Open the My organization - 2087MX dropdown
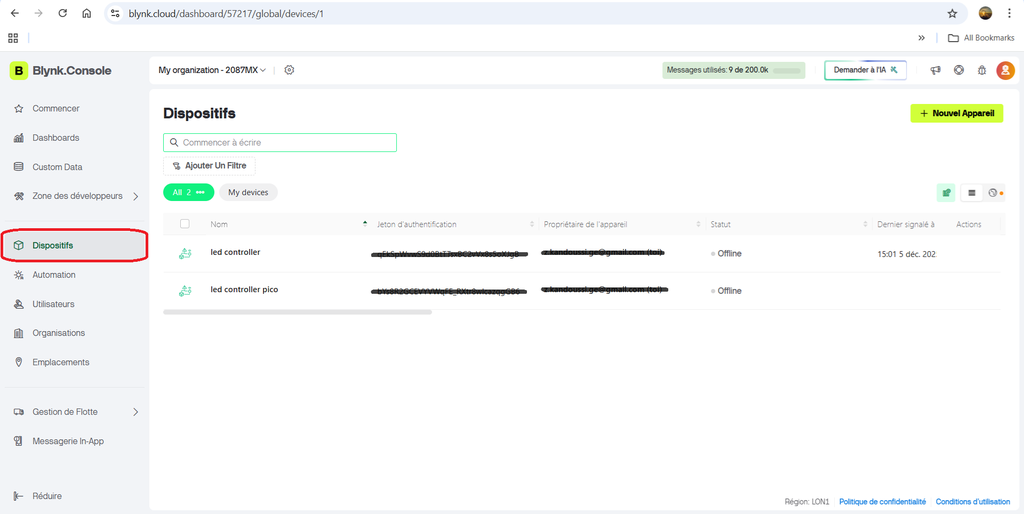Screen dimensions: 1024x514 click(x=212, y=70)
